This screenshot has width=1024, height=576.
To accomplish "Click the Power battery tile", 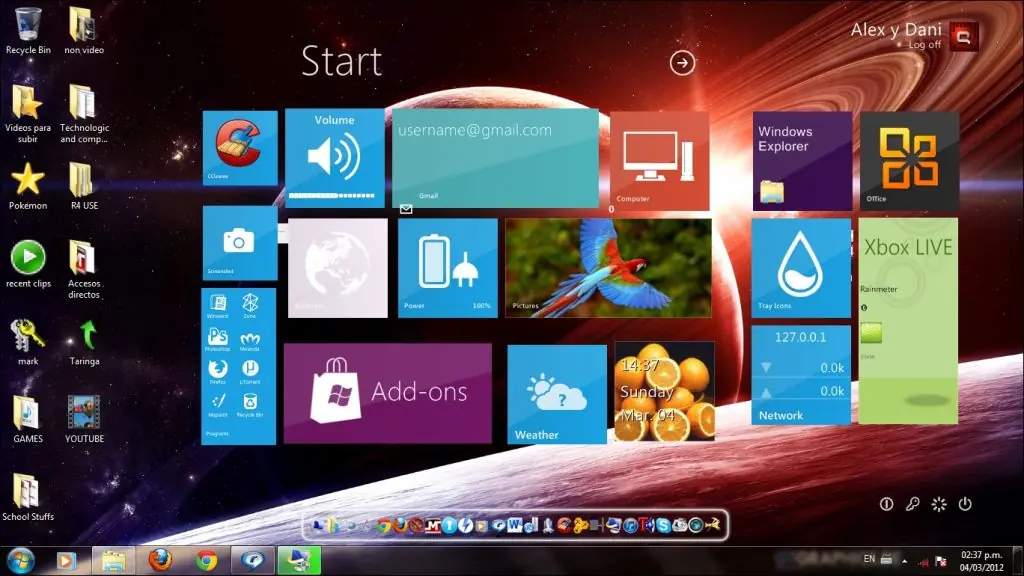I will [x=447, y=268].
